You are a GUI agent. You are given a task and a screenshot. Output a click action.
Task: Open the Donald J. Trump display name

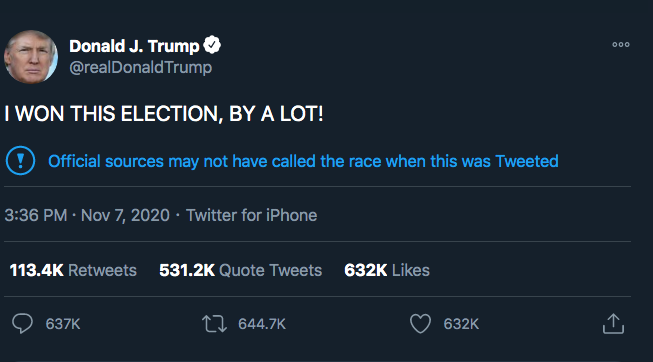(x=134, y=46)
